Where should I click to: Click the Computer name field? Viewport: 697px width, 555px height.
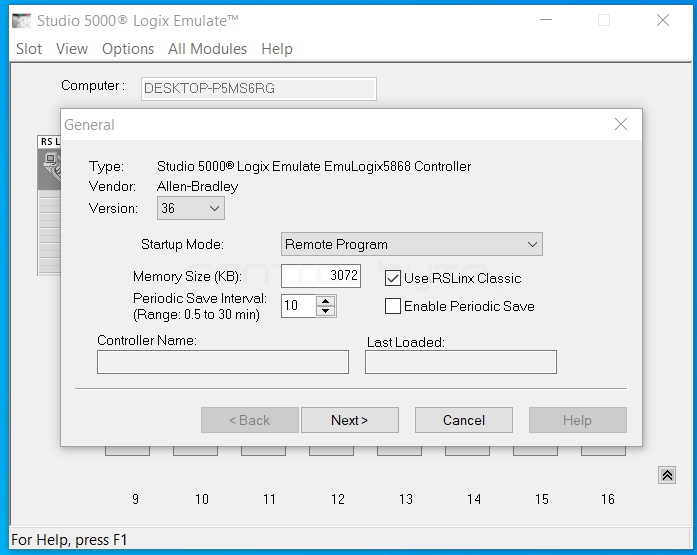pos(259,88)
